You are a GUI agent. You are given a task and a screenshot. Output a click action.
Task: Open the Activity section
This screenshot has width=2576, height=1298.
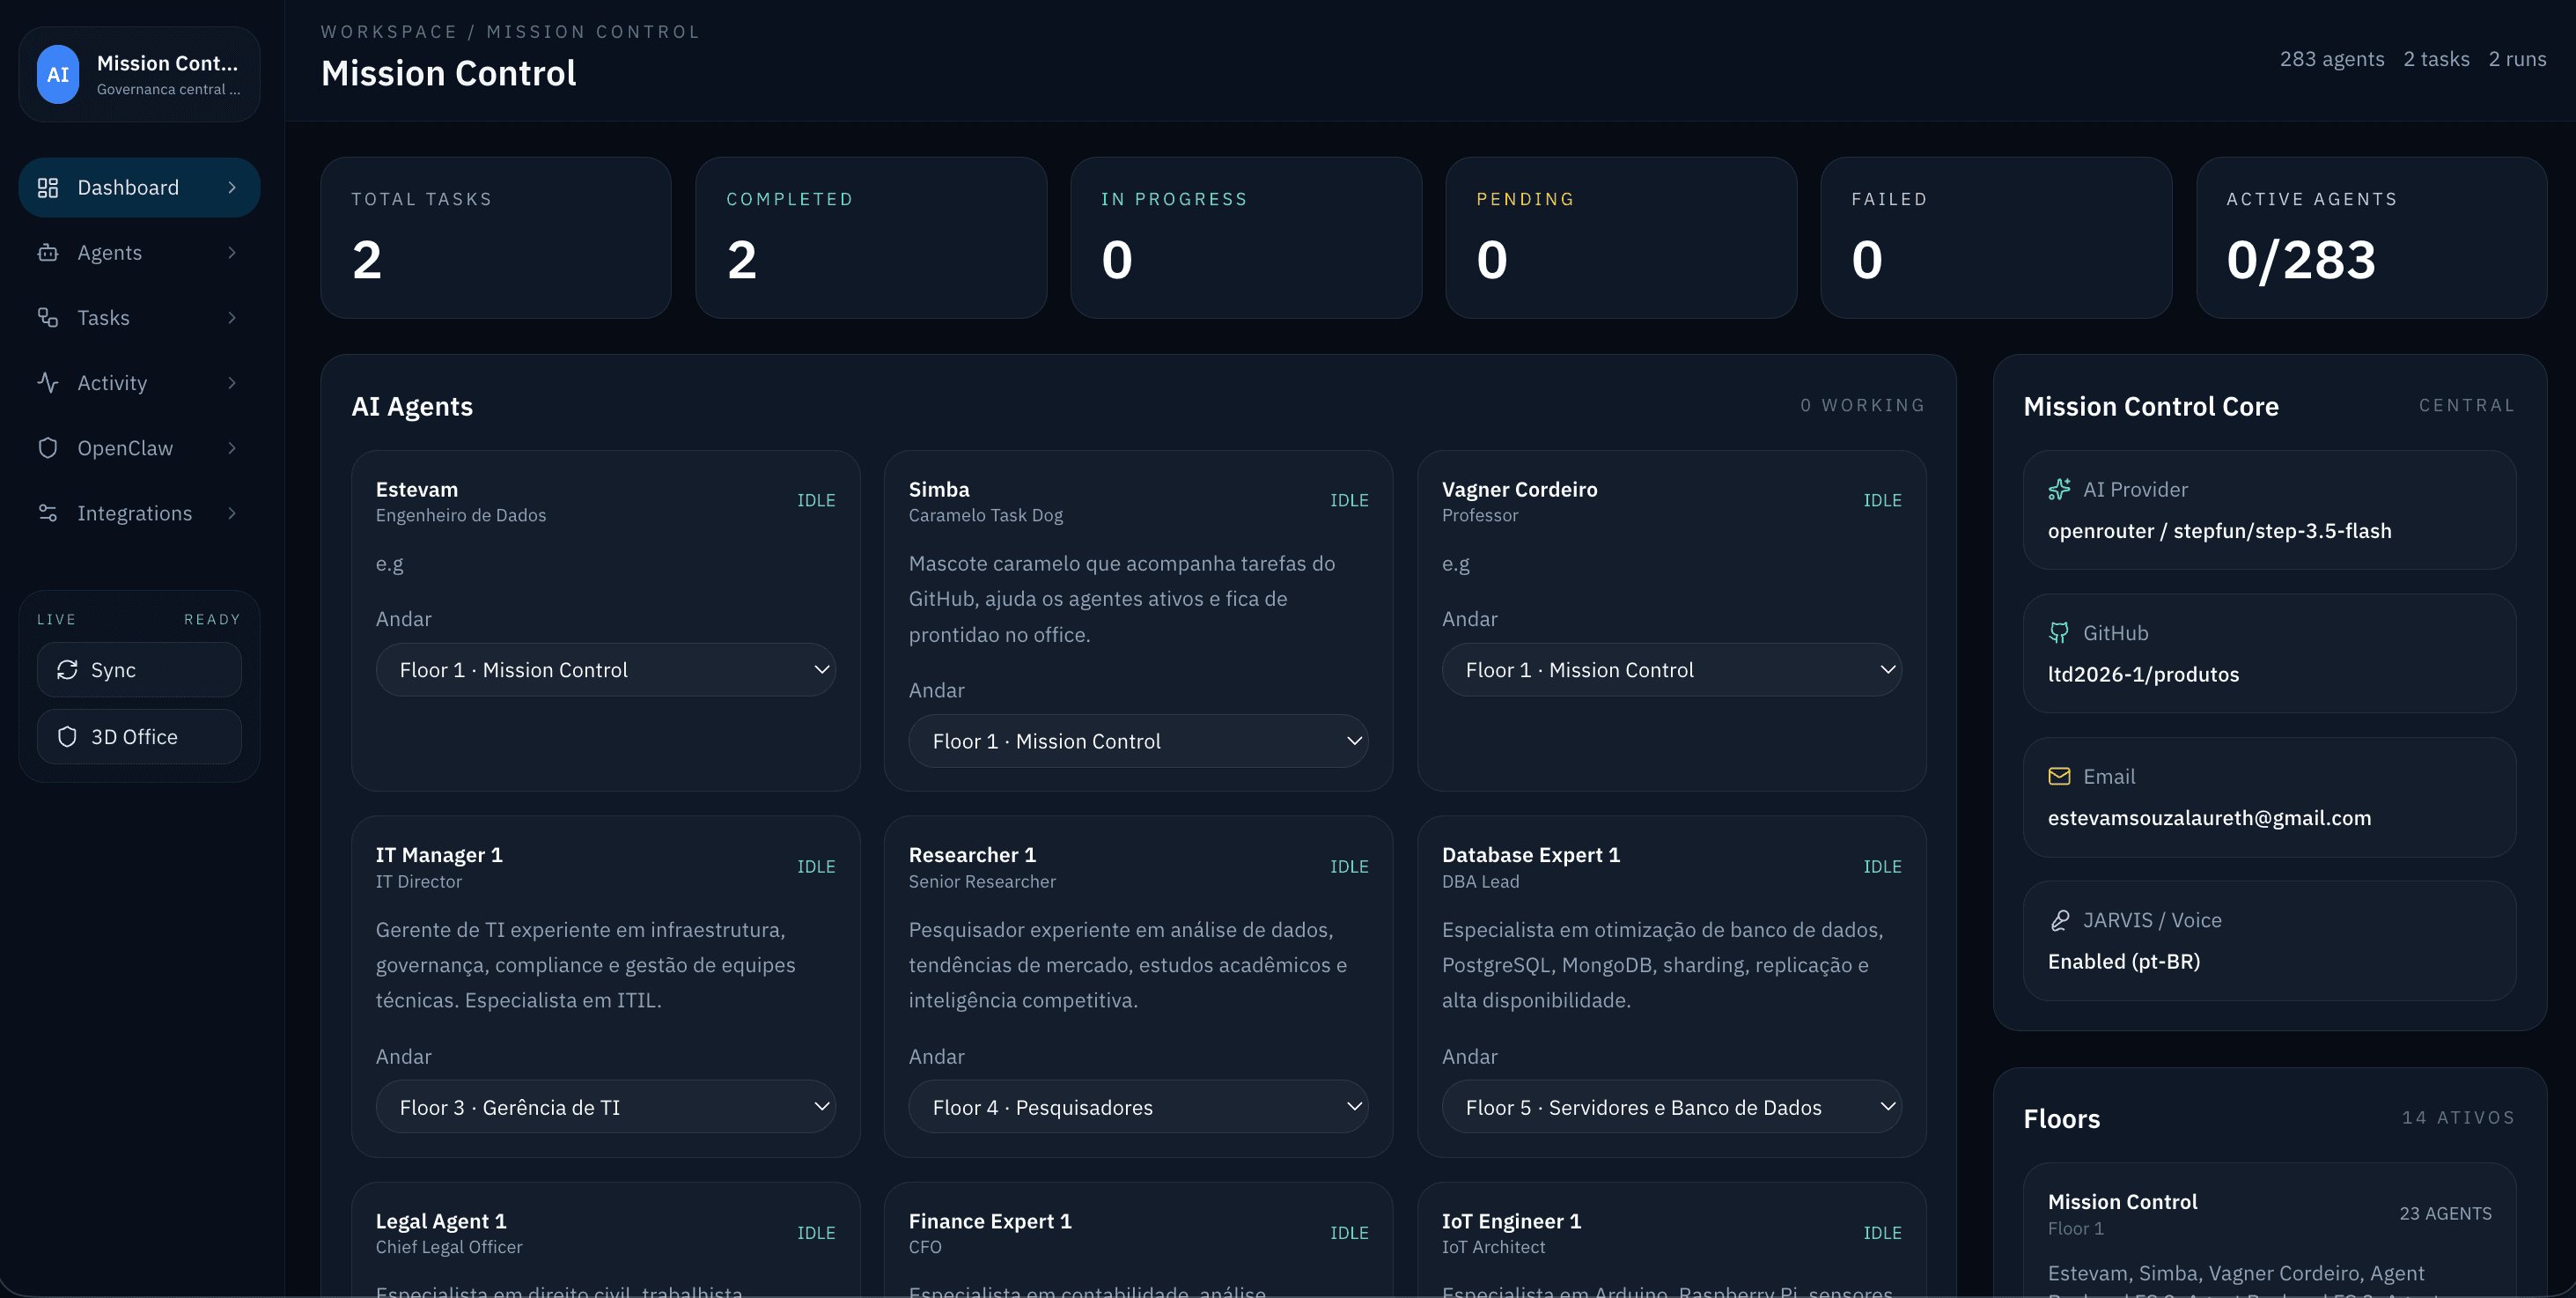pyautogui.click(x=139, y=382)
